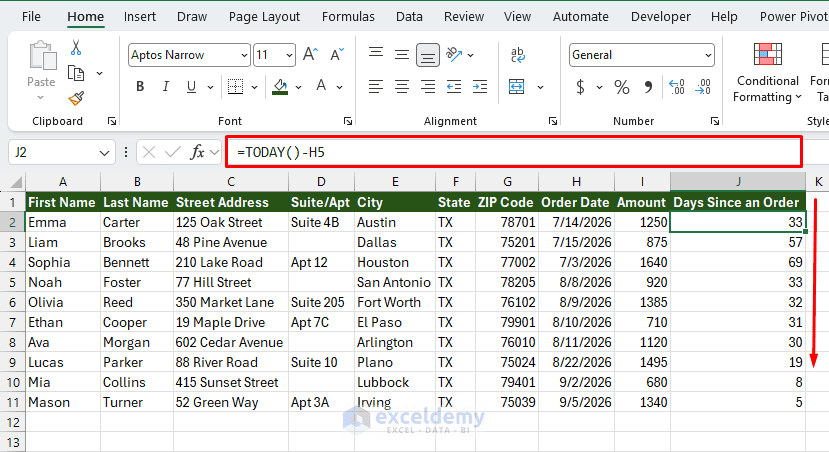Screen dimensions: 829x452
Task: Decrease indent
Action: tap(454, 86)
